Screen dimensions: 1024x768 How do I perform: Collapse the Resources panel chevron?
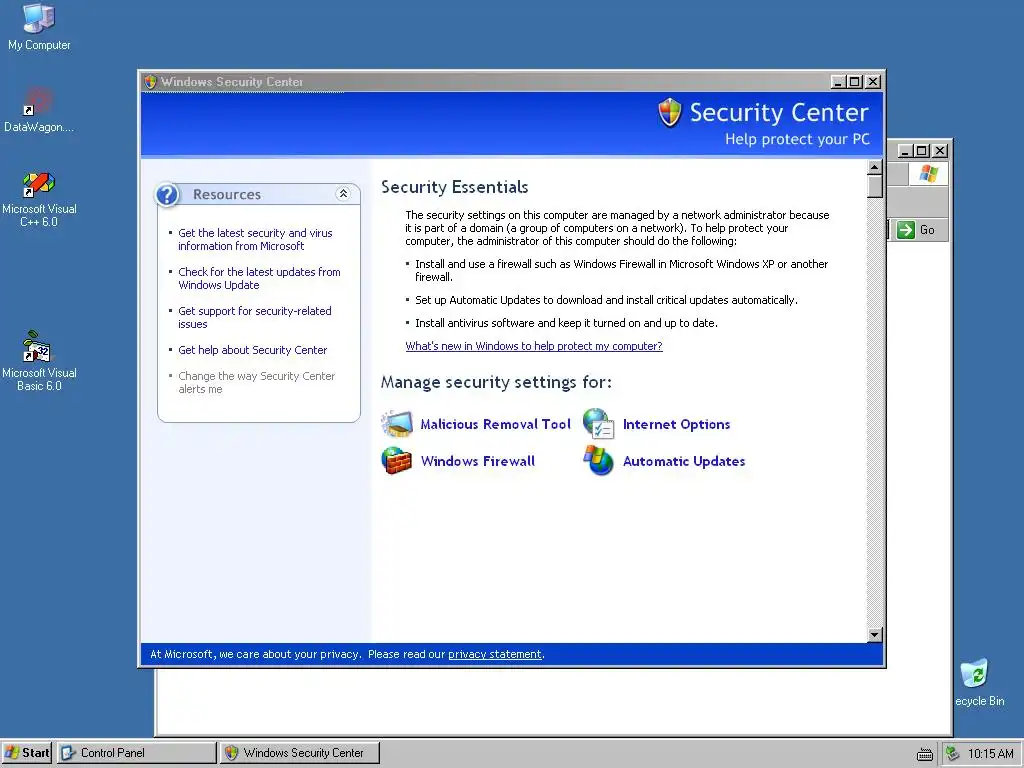tap(343, 194)
